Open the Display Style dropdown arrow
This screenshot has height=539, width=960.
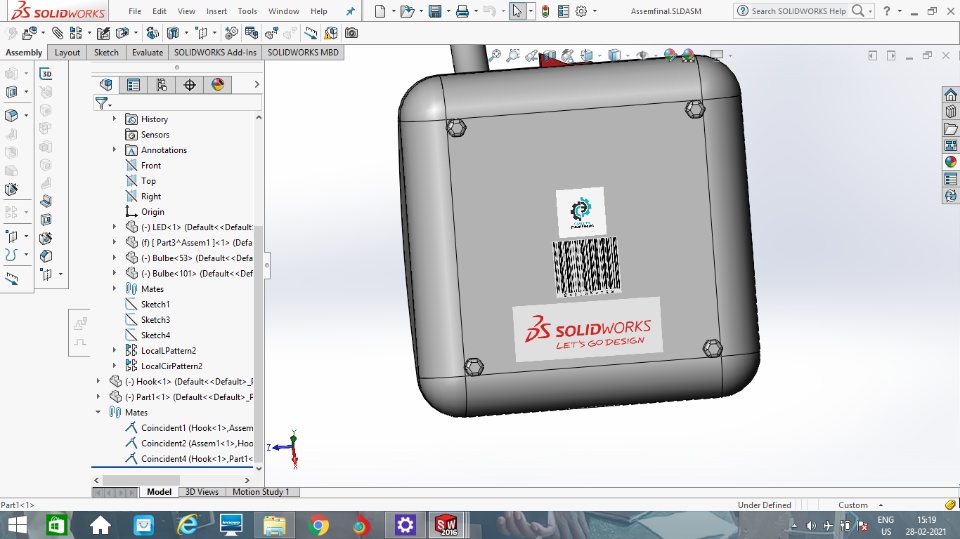[x=628, y=56]
